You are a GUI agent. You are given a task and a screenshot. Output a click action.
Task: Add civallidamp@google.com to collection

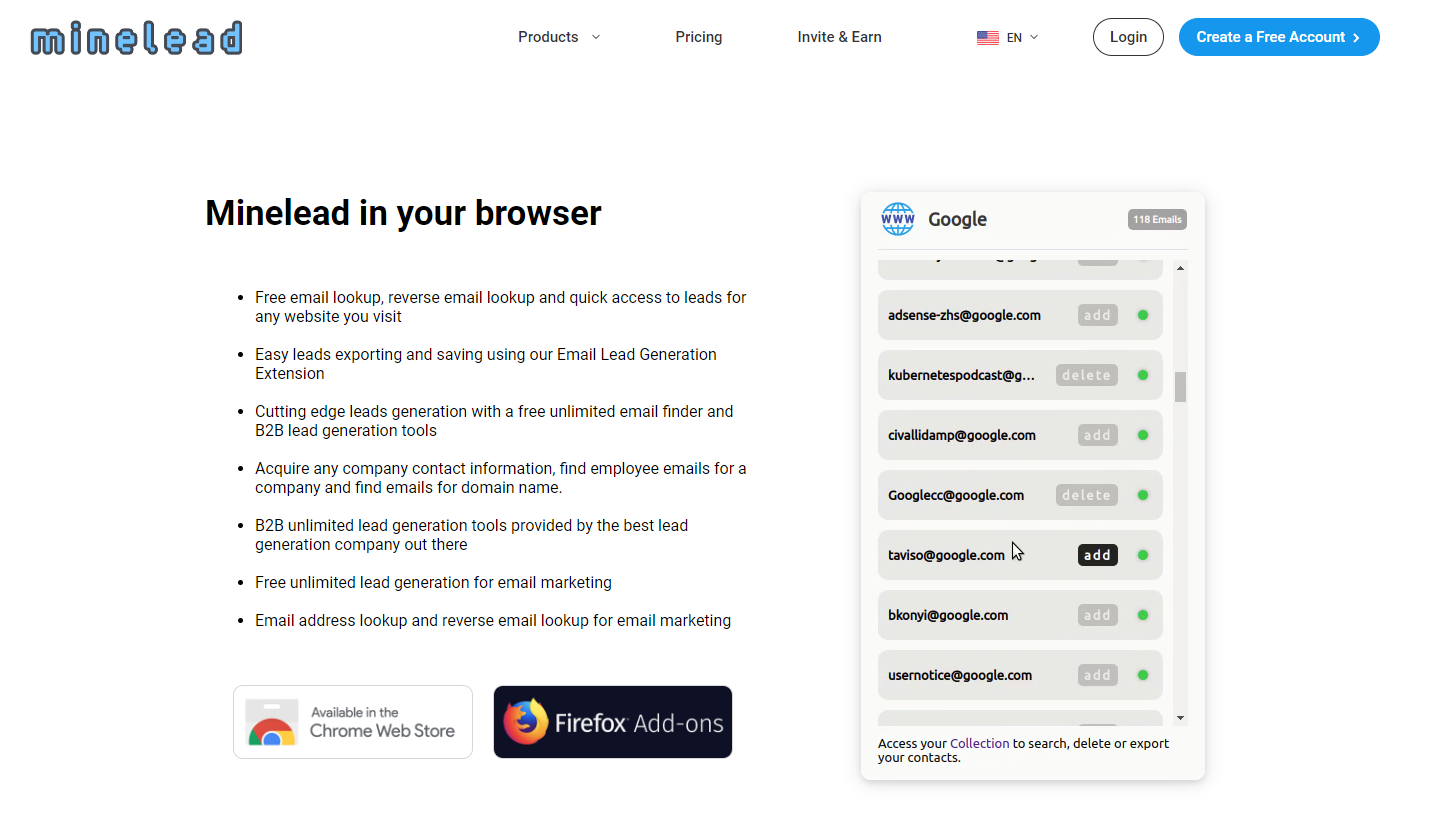click(x=1098, y=435)
